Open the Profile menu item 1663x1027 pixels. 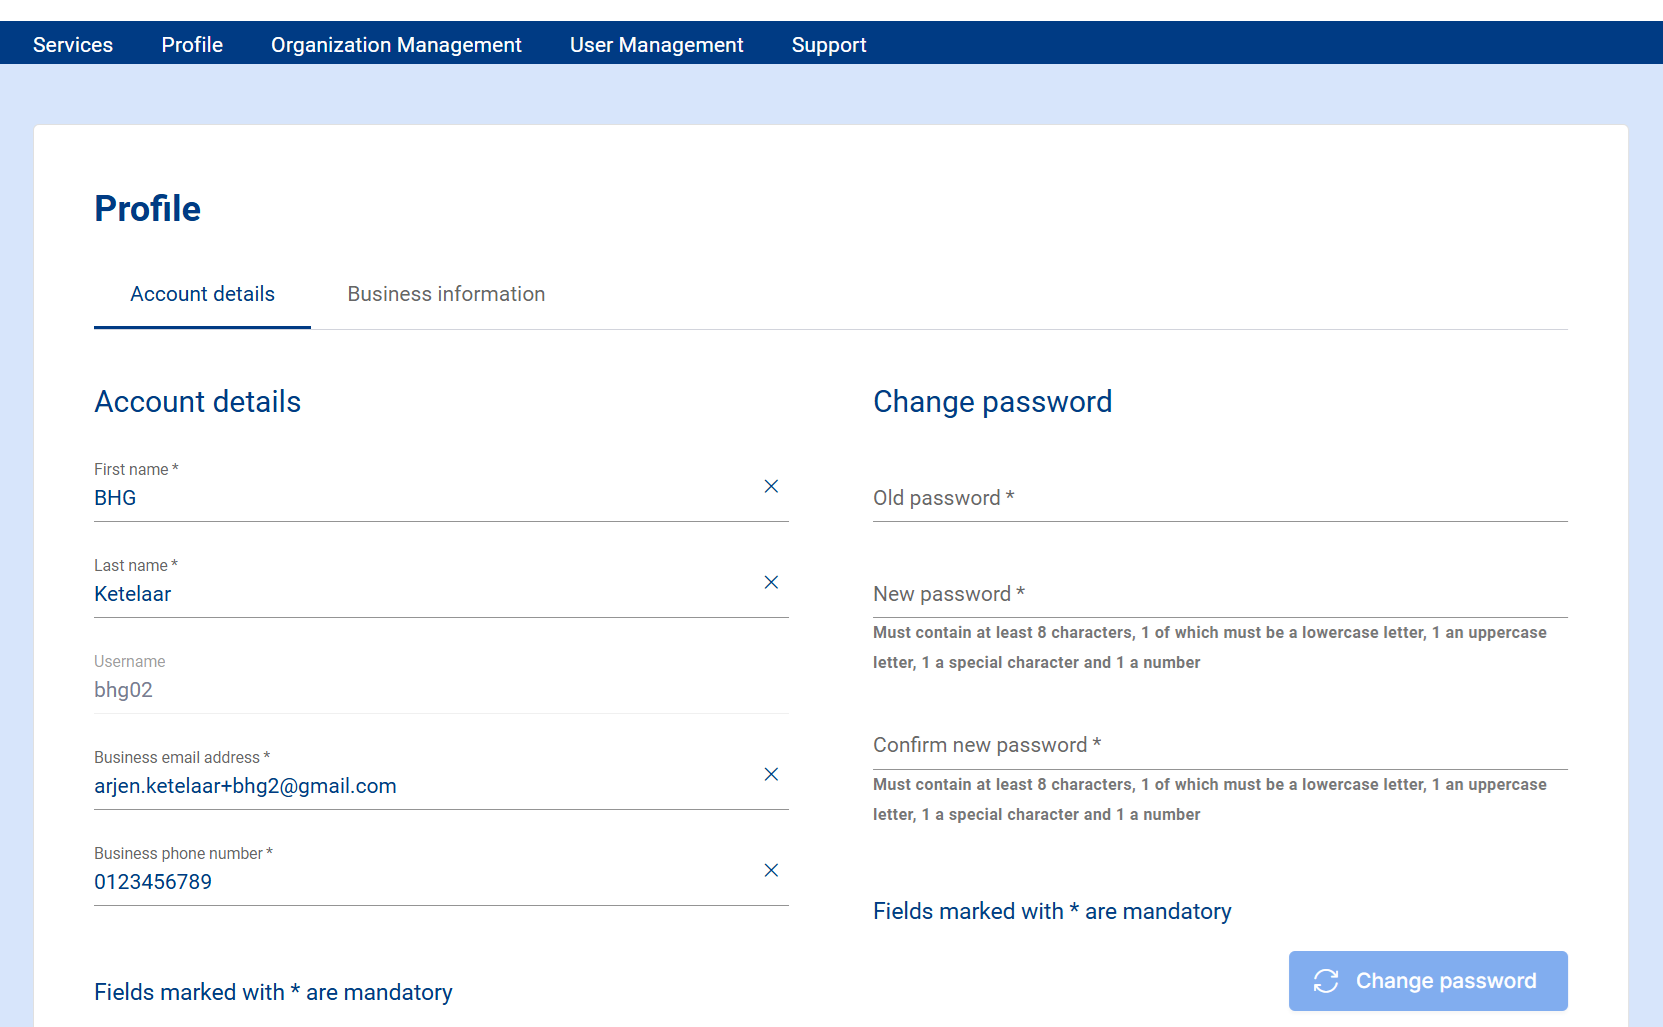point(192,45)
